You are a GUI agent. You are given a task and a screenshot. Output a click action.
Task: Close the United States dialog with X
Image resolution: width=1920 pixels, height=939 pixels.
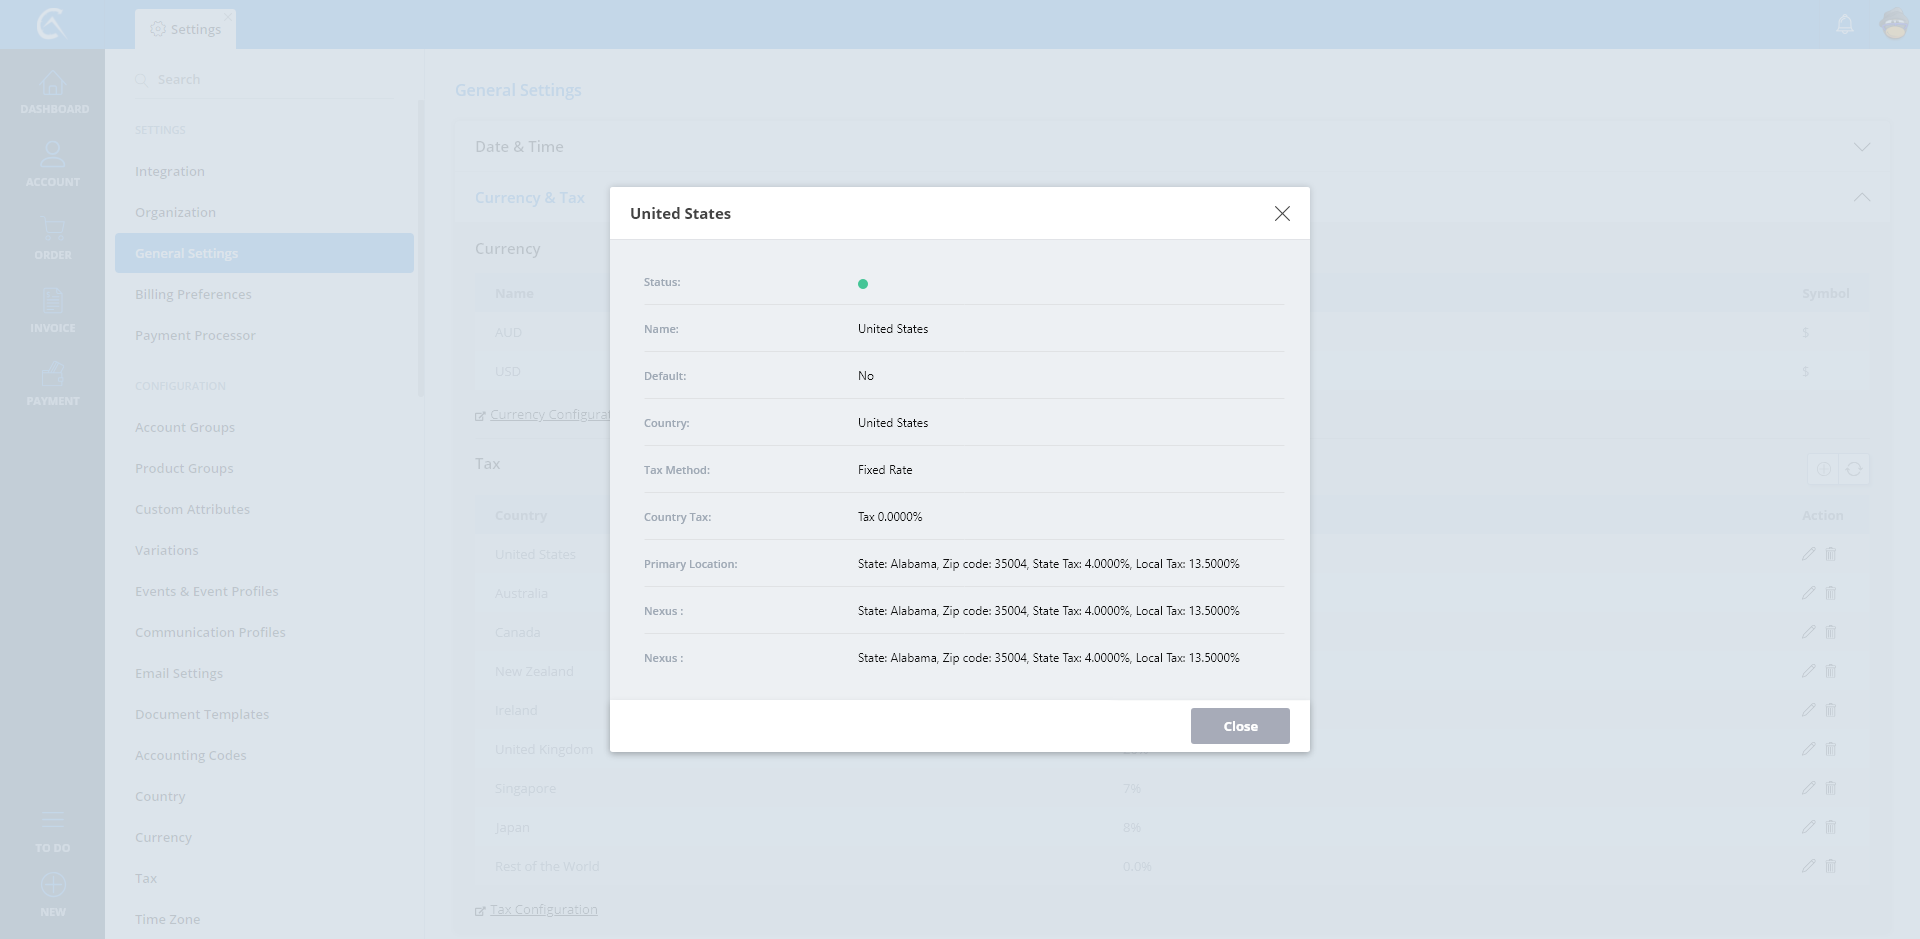[1282, 214]
